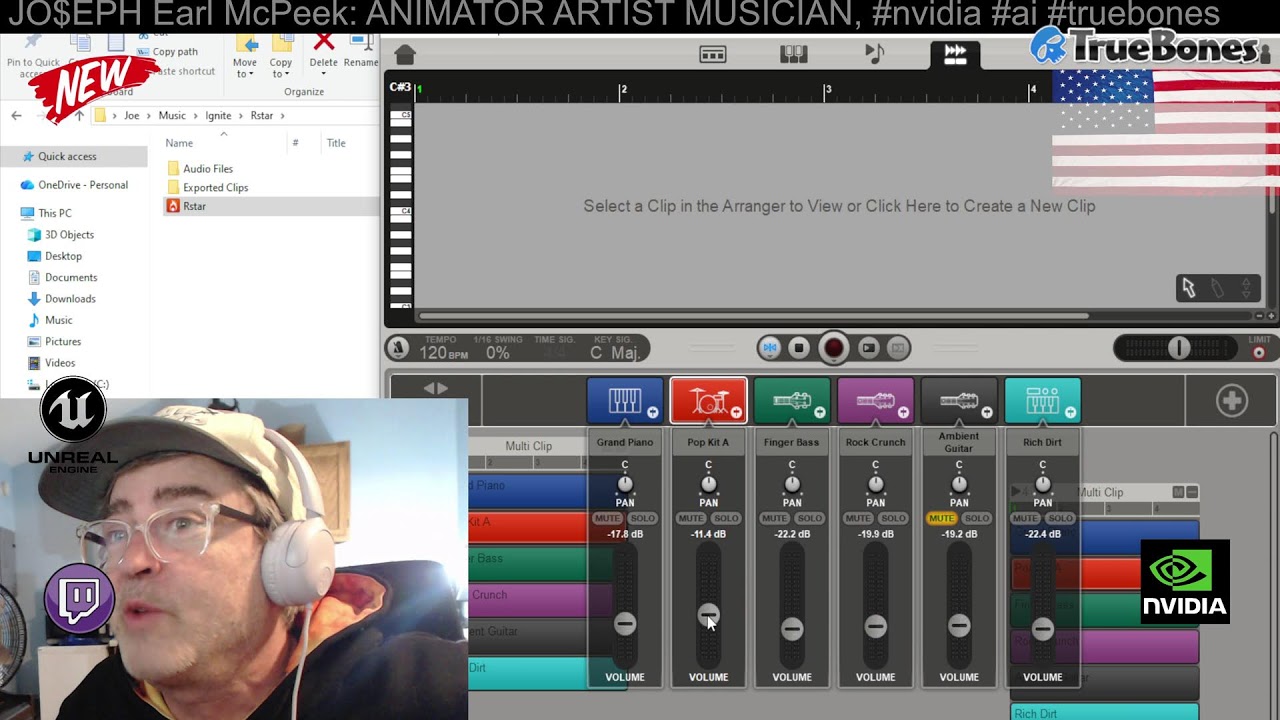Click Delete in File Explorer ribbon
This screenshot has height=720, width=1280.
coord(323,52)
